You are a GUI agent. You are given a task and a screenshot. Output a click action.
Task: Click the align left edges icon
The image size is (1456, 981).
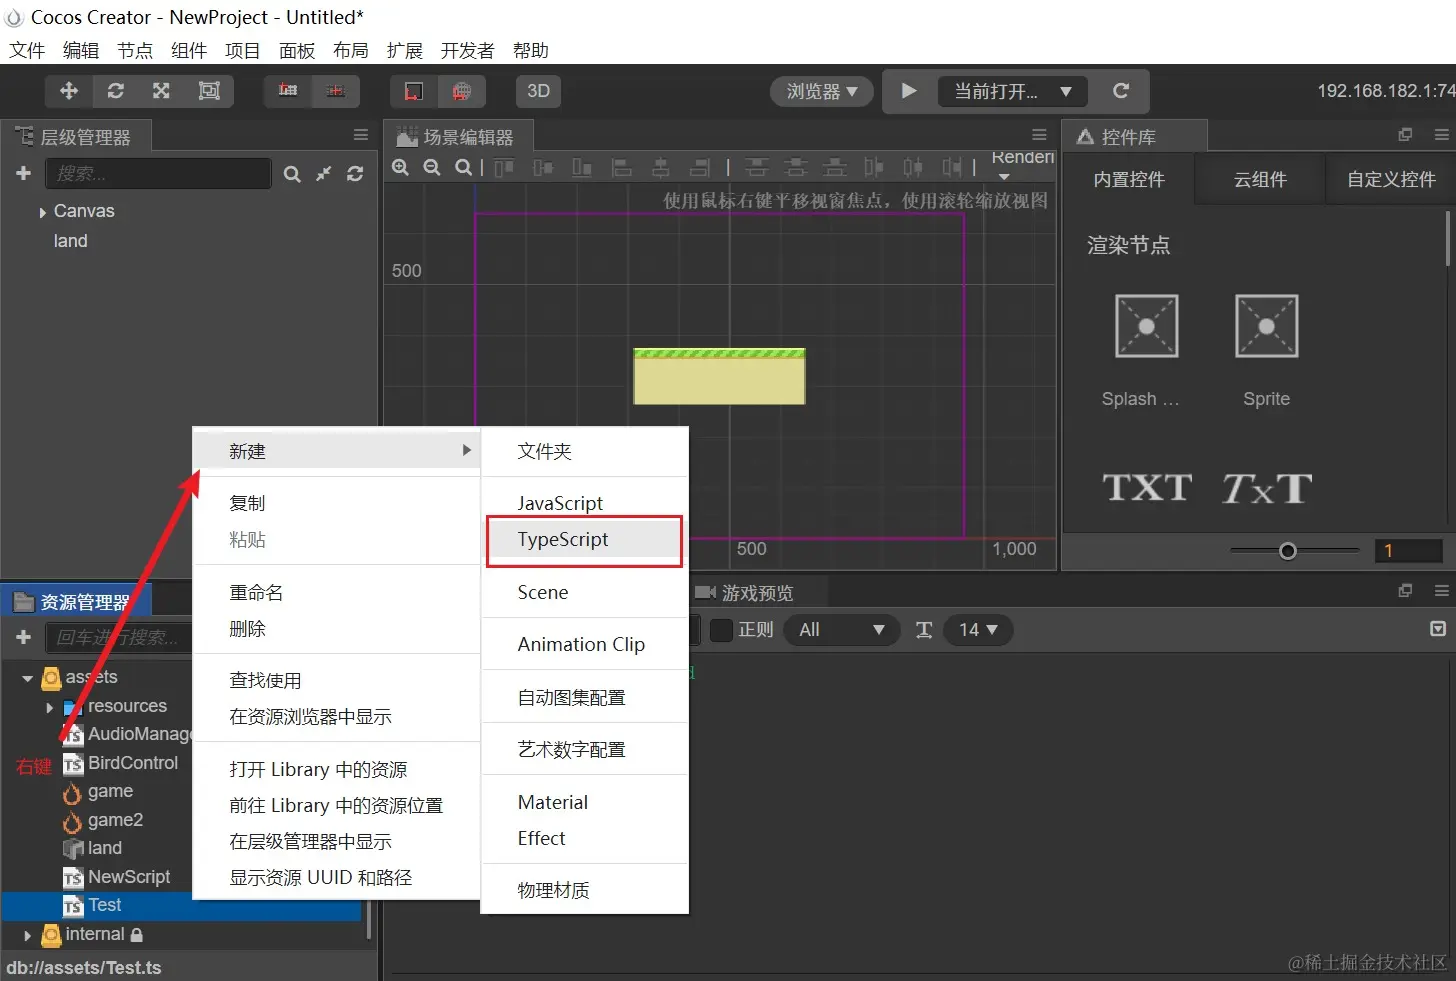tap(621, 167)
